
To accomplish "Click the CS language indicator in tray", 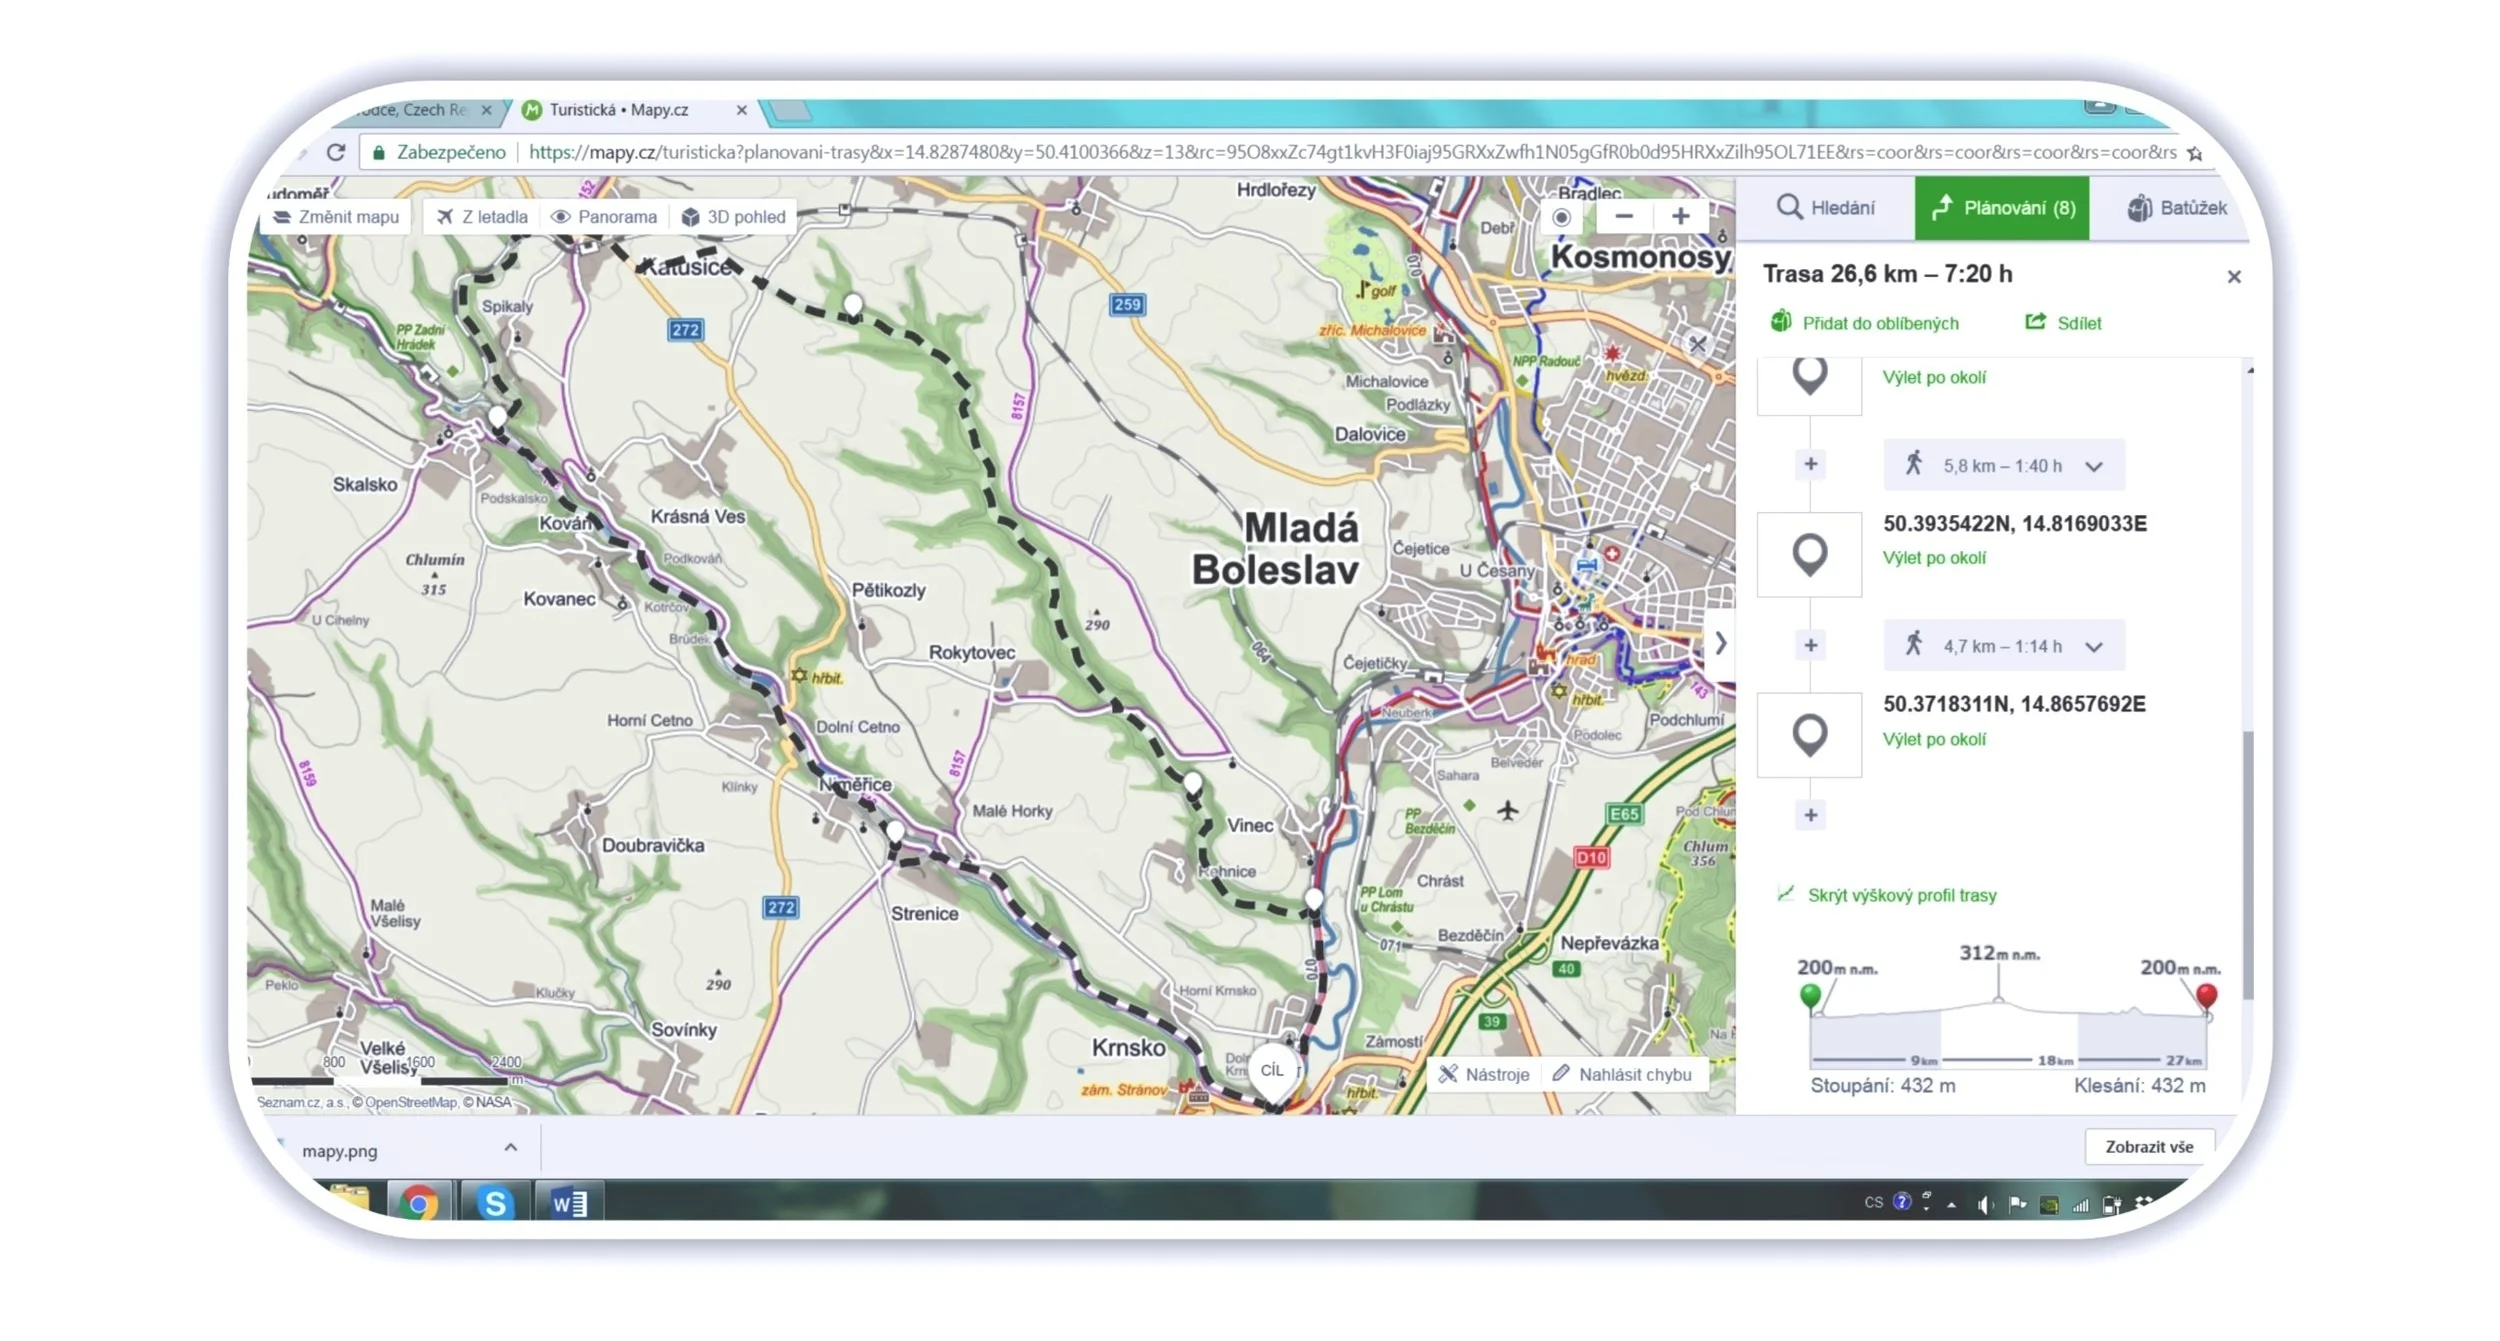I will click(x=1873, y=1202).
